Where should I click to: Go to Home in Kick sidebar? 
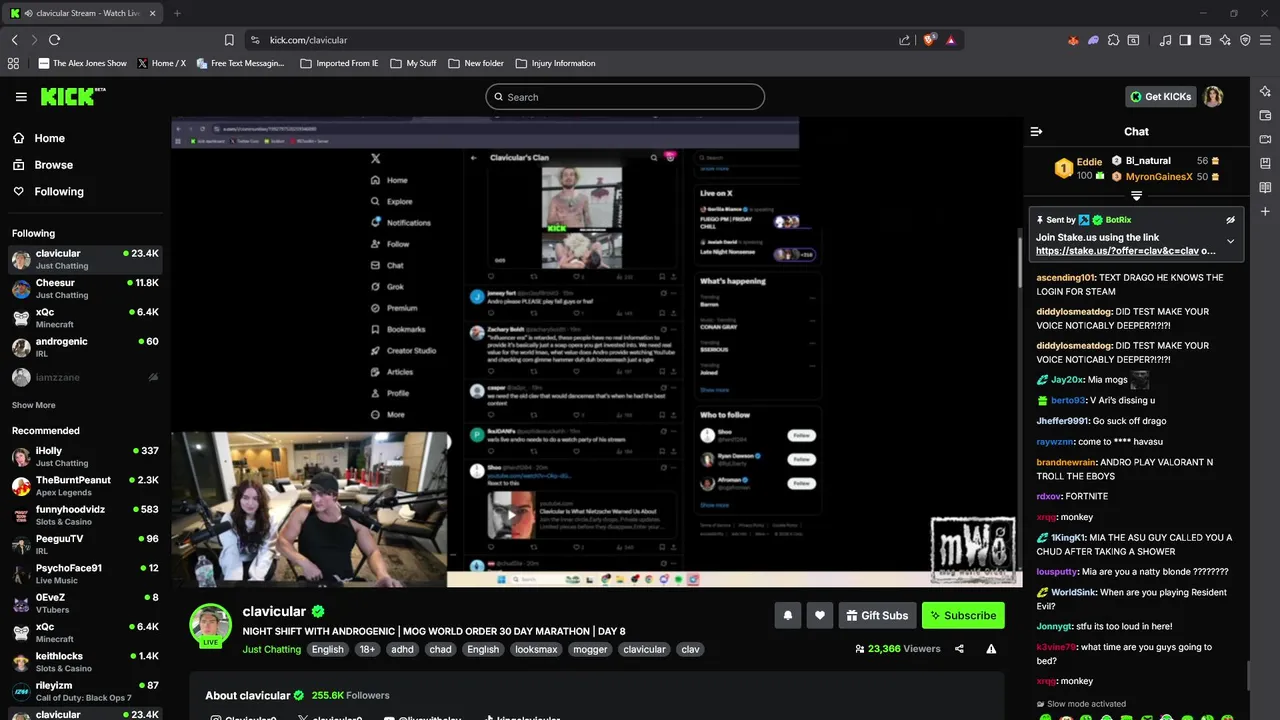(x=38, y=138)
